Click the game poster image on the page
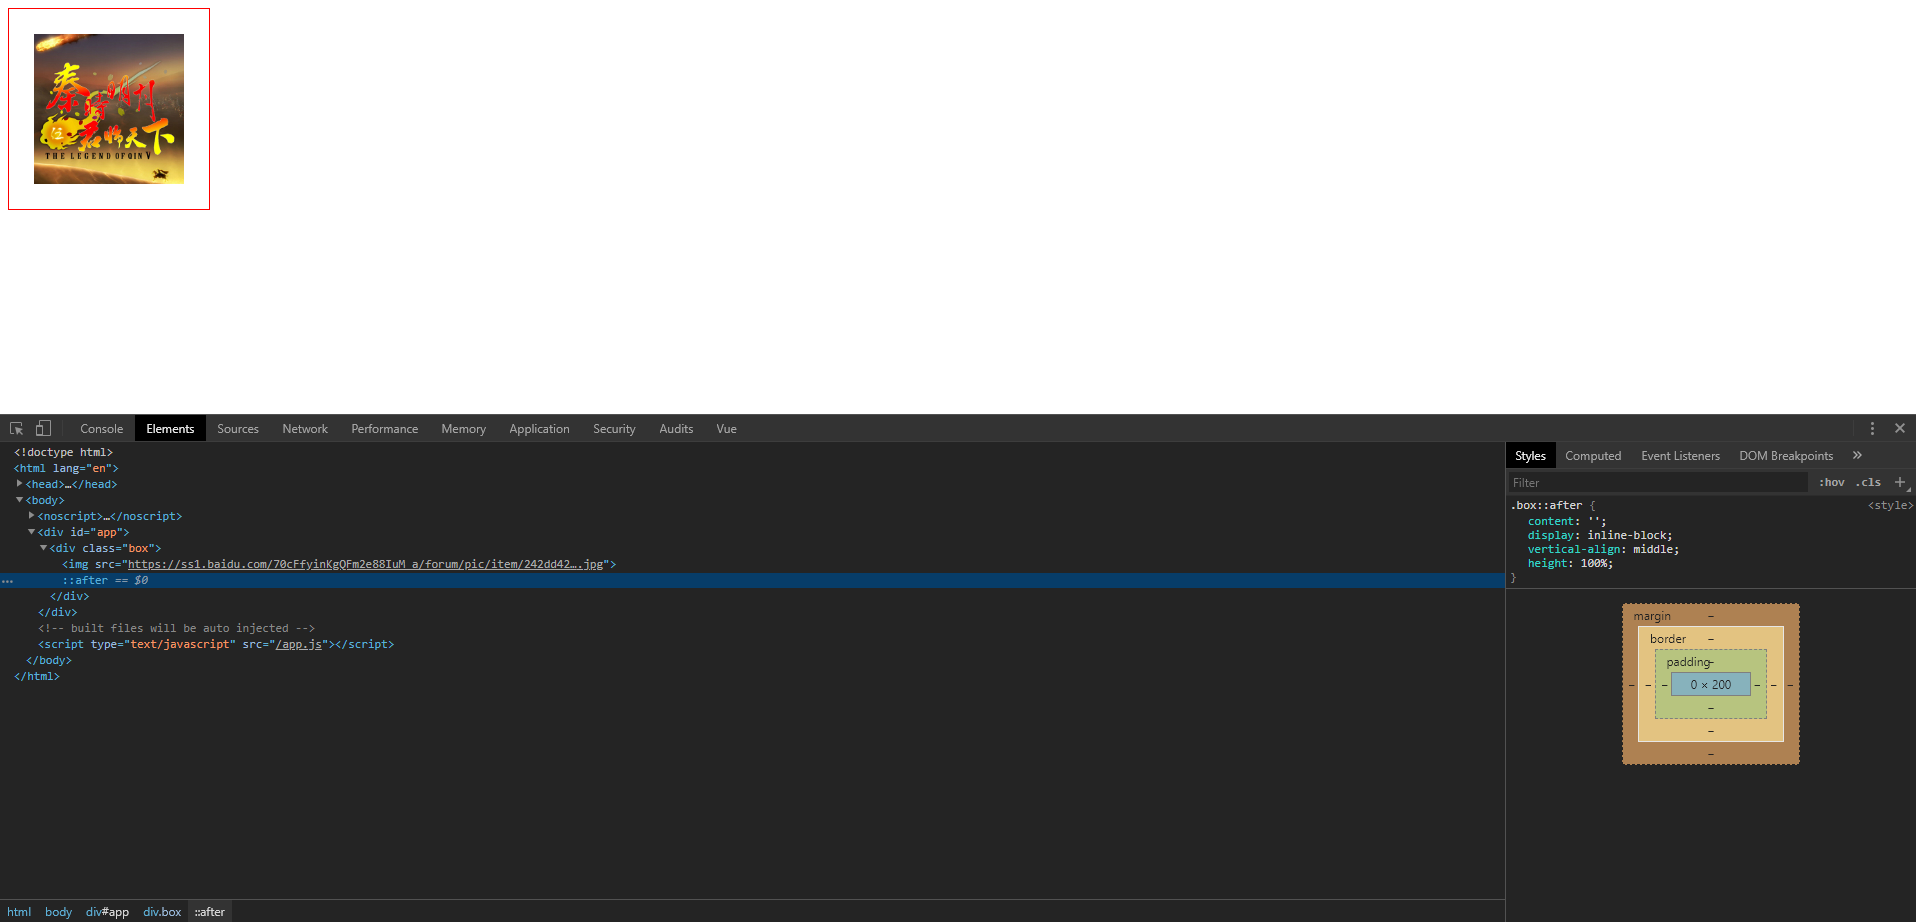Image resolution: width=1916 pixels, height=922 pixels. click(x=109, y=109)
